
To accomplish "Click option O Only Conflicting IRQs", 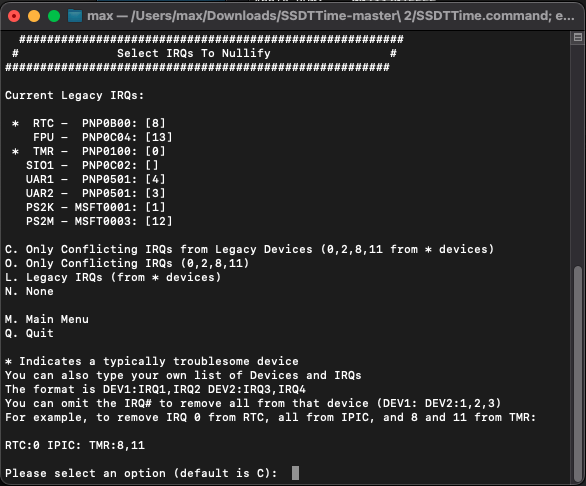I will 127,263.
